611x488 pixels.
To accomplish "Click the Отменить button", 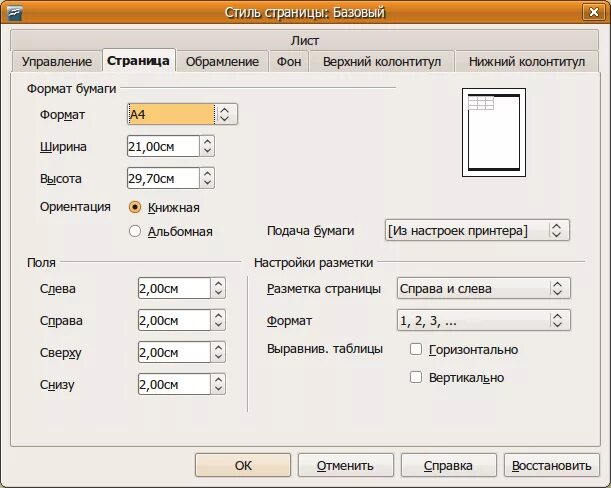I will pos(346,465).
